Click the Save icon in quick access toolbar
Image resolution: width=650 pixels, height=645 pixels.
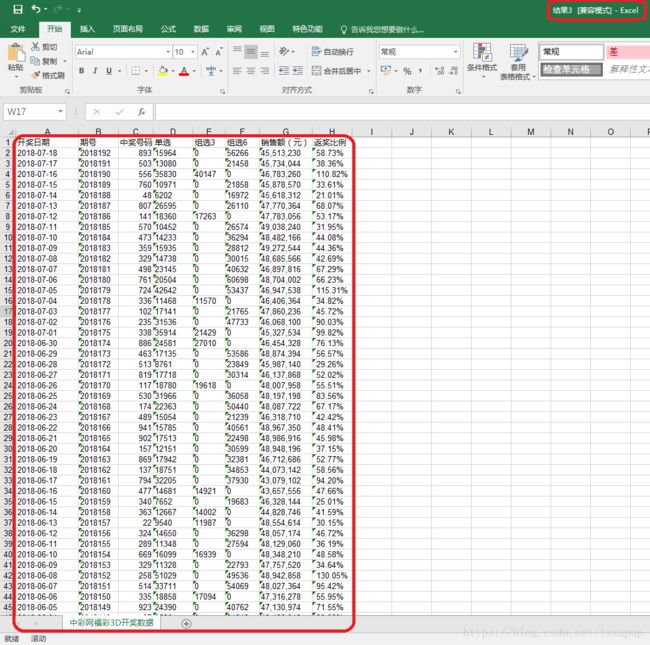(16, 9)
